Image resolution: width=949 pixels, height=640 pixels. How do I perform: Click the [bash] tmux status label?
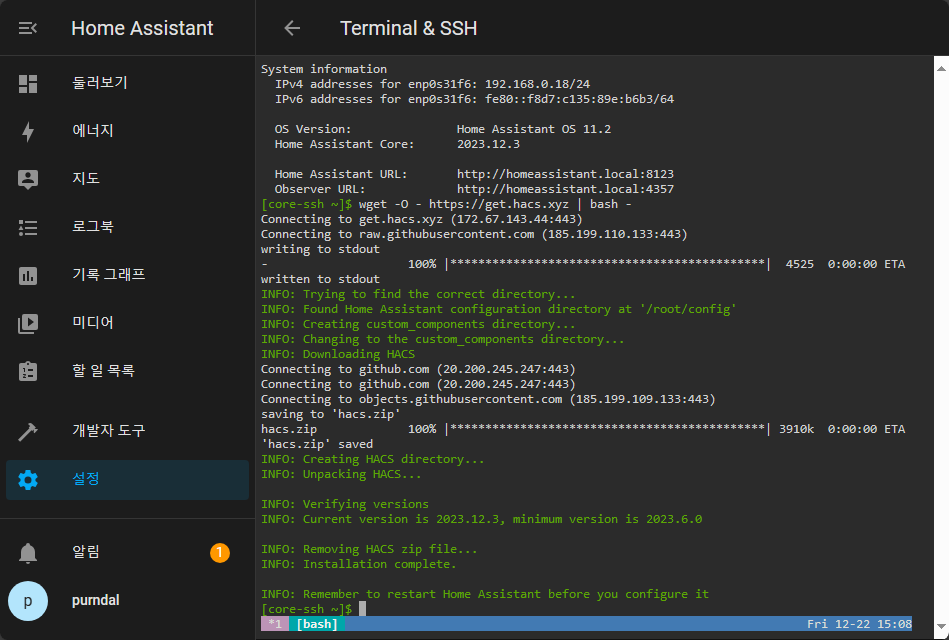(x=317, y=624)
